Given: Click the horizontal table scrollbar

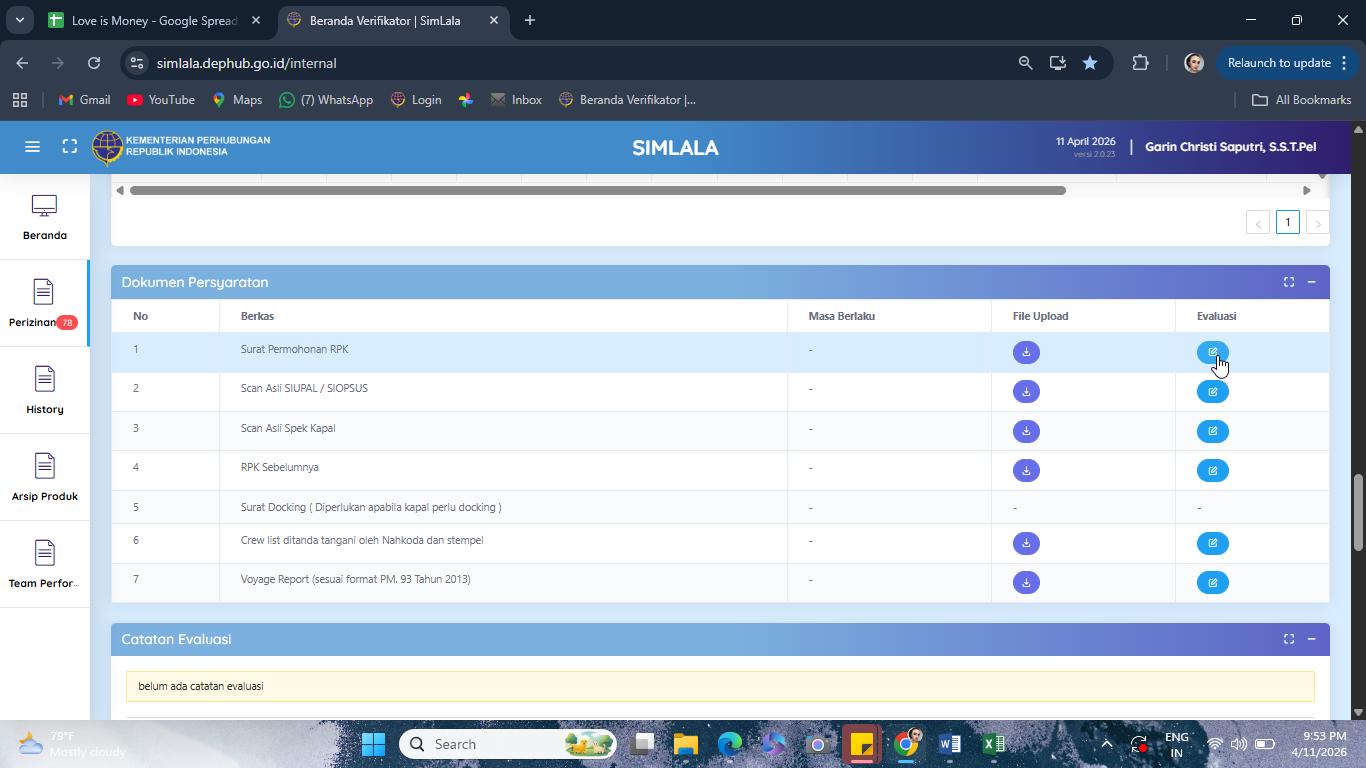Looking at the screenshot, I should click(597, 190).
